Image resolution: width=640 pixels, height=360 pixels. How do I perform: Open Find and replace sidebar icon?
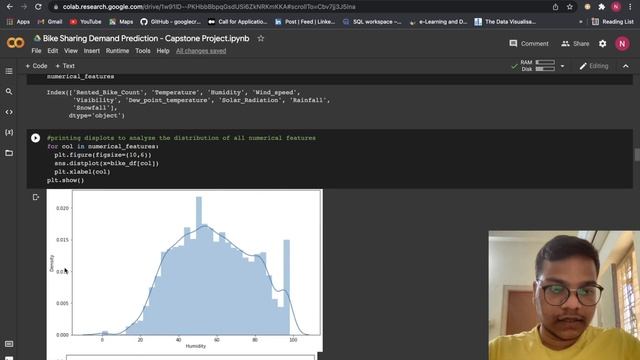tap(9, 91)
